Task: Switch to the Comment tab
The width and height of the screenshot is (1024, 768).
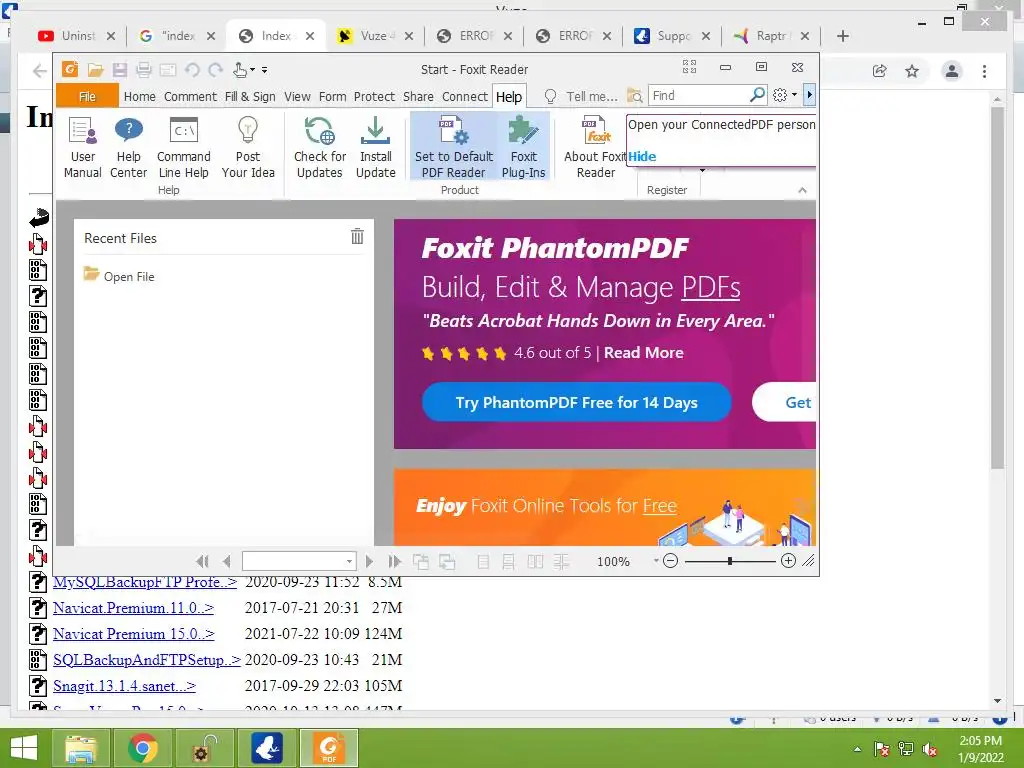Action: coord(190,97)
